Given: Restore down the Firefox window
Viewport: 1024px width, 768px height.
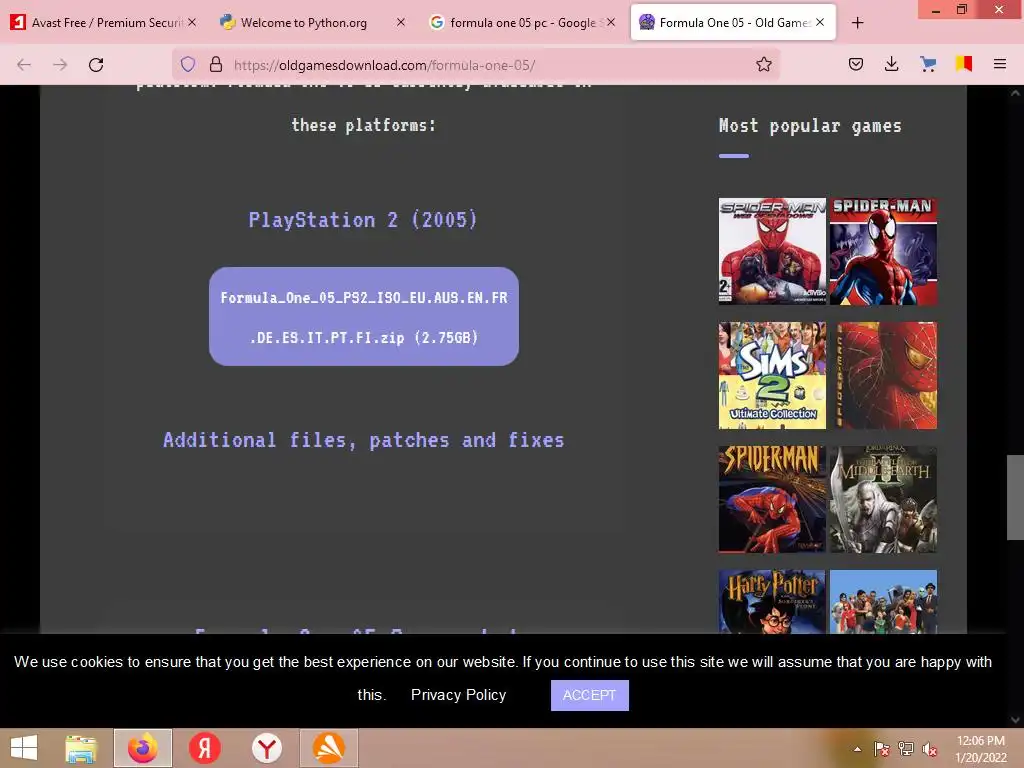Looking at the screenshot, I should (962, 9).
